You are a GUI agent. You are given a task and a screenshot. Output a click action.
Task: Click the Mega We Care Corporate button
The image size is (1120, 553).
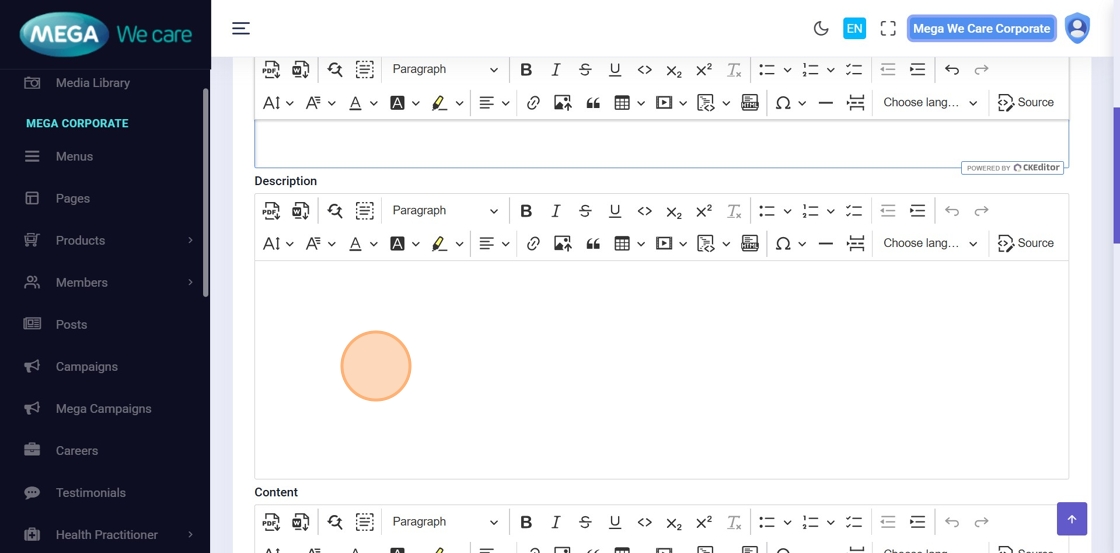(x=981, y=29)
